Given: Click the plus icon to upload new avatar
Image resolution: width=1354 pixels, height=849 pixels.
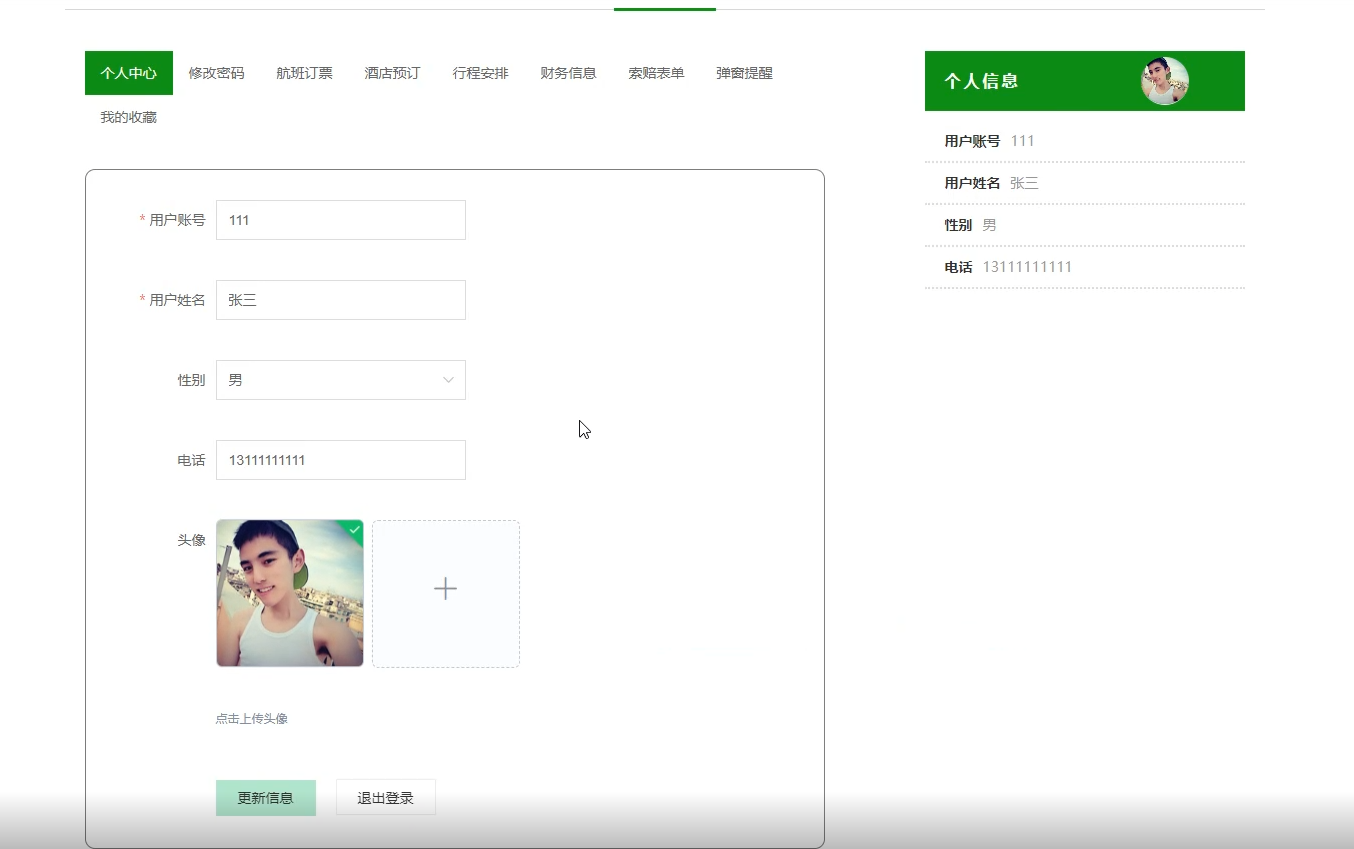Looking at the screenshot, I should pyautogui.click(x=445, y=589).
